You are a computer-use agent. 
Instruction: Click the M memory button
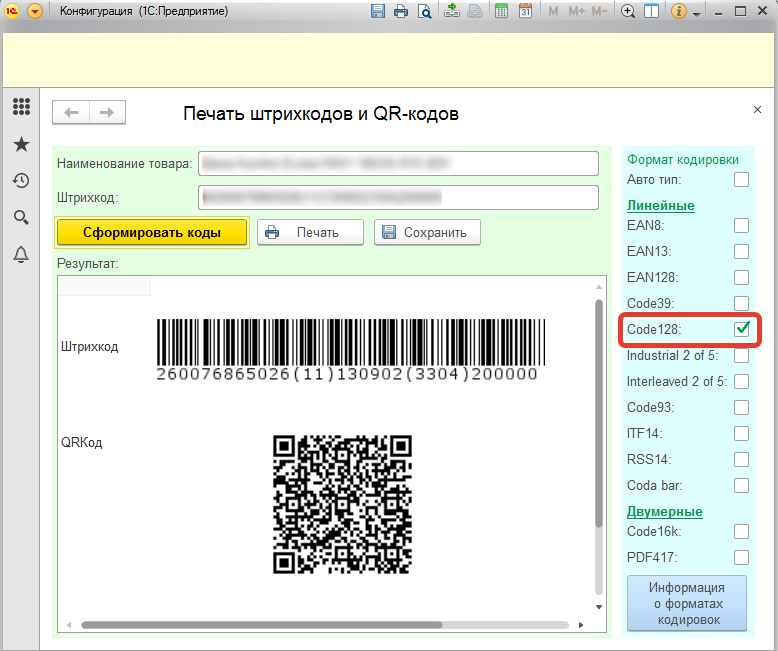(x=553, y=11)
